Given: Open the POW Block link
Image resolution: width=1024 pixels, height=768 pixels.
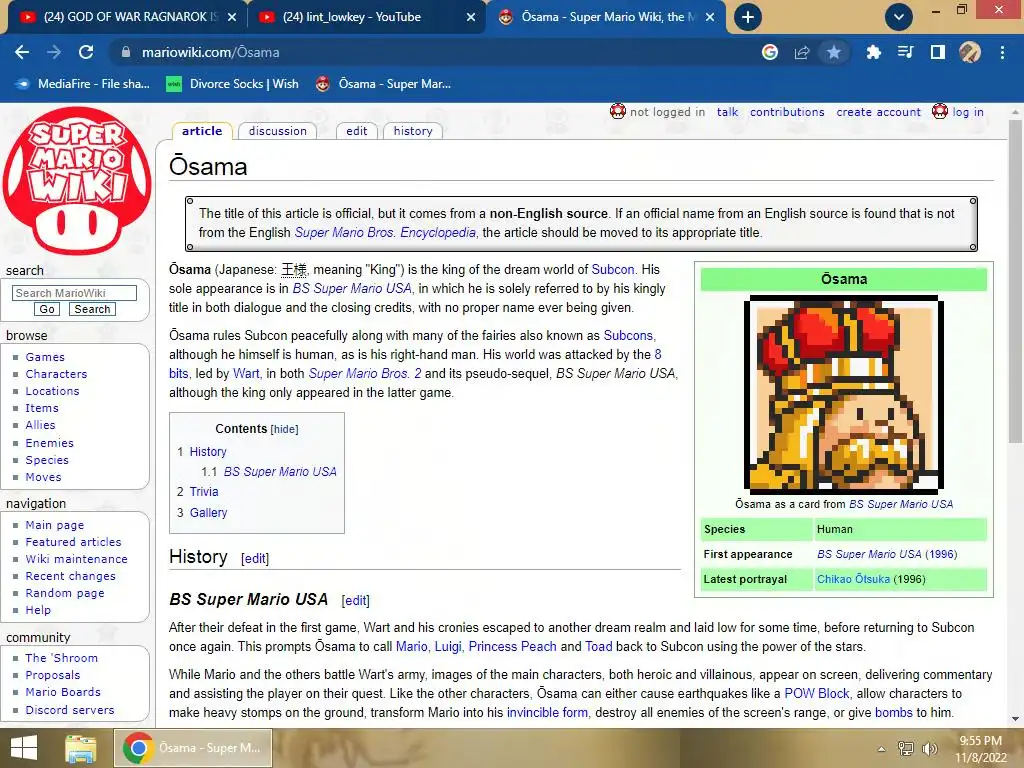Looking at the screenshot, I should [x=817, y=693].
